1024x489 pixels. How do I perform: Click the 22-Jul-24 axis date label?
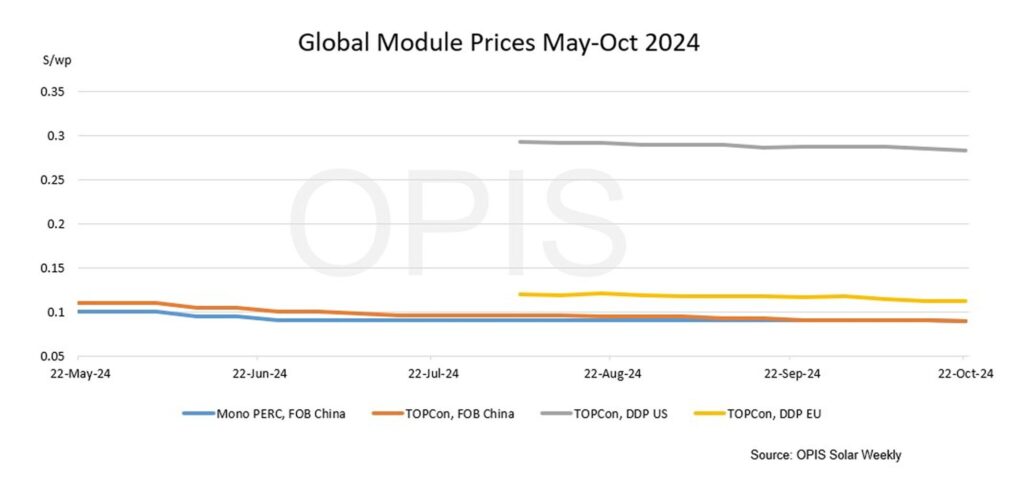(433, 374)
